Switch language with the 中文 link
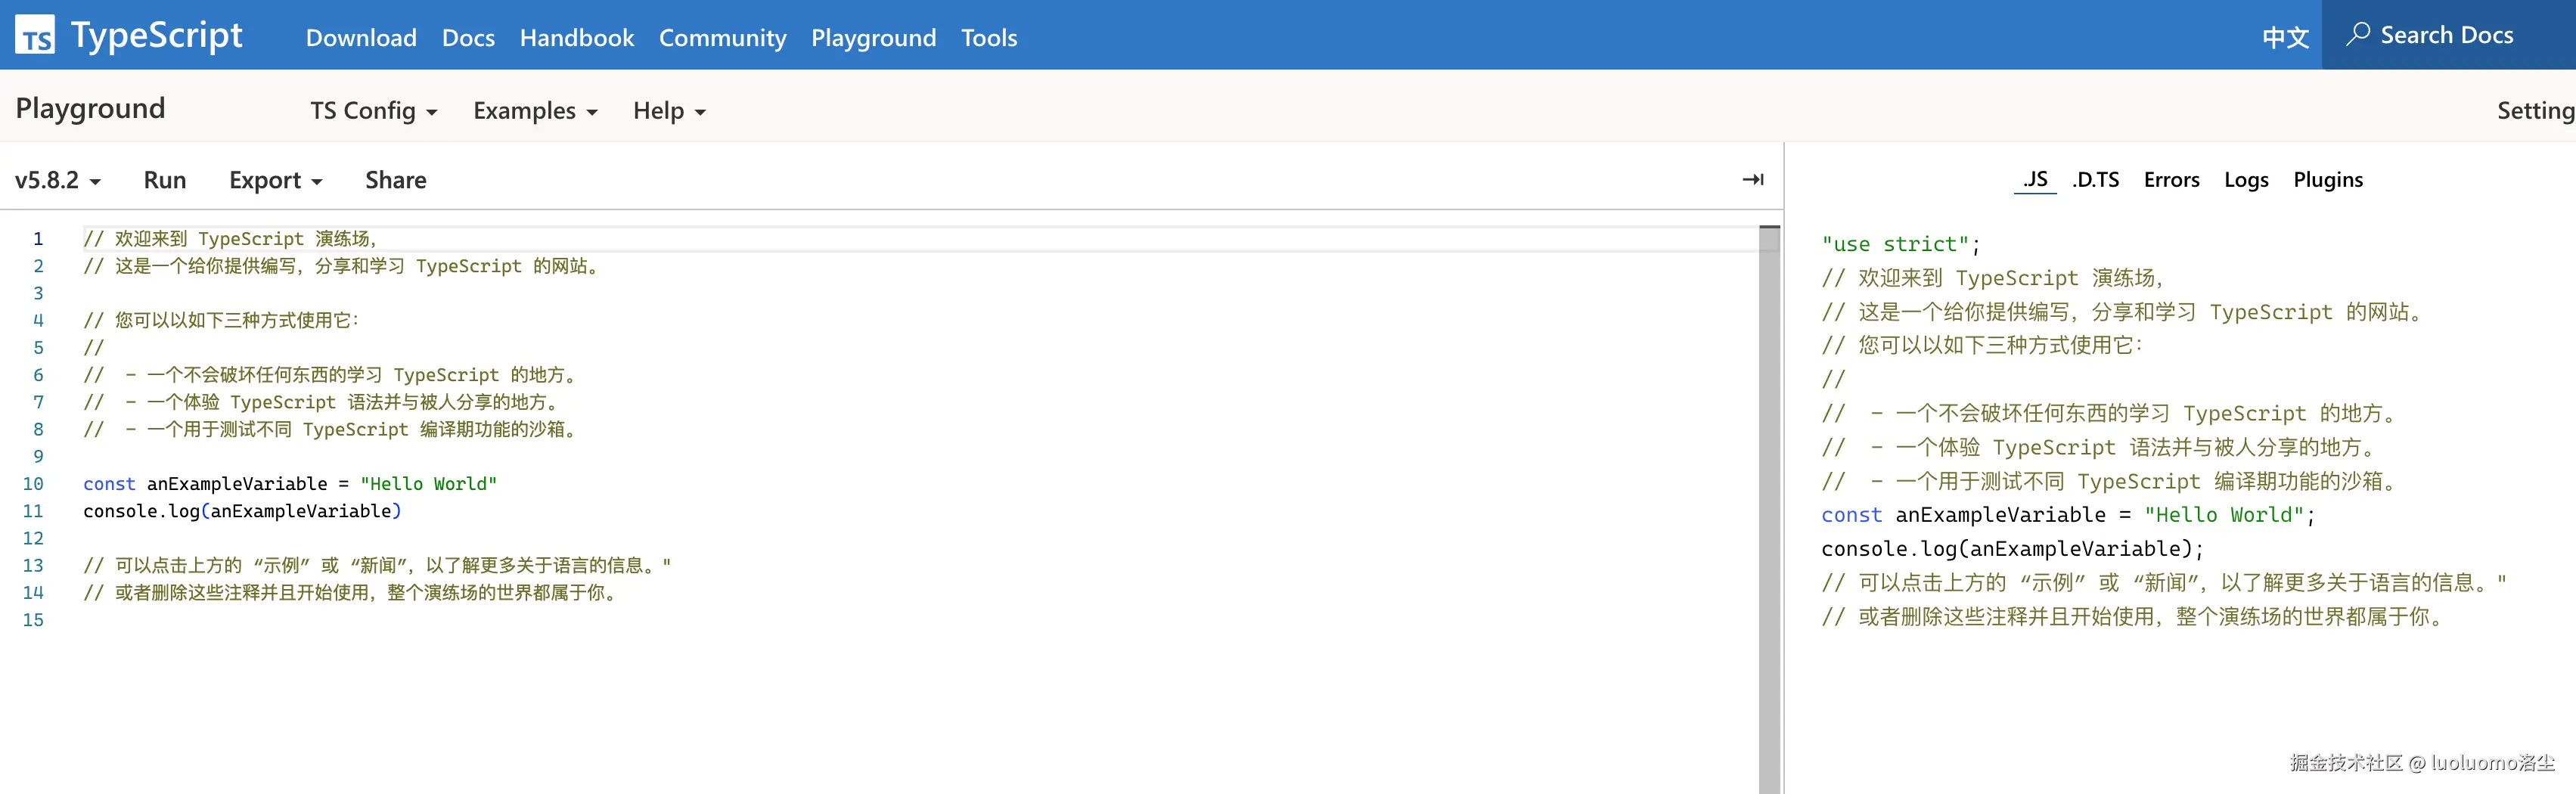 tap(2285, 38)
